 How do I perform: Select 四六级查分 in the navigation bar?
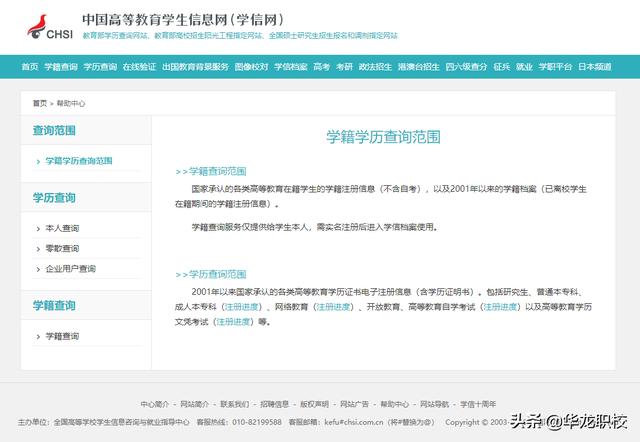(467, 67)
